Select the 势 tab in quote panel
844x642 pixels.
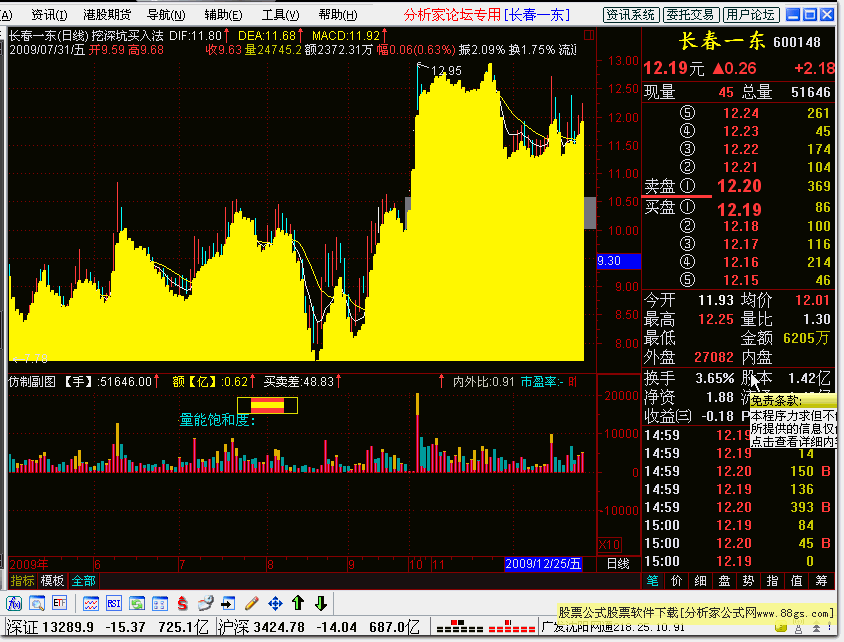(x=748, y=581)
